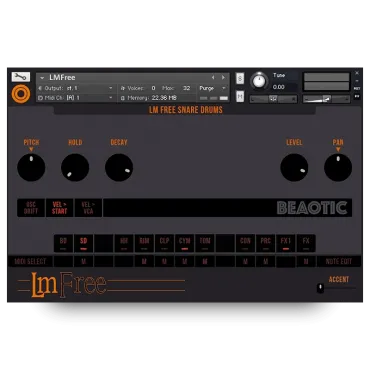This screenshot has height=370, width=370.
Task: Expand the Purge dropdown menu
Action: 213,88
